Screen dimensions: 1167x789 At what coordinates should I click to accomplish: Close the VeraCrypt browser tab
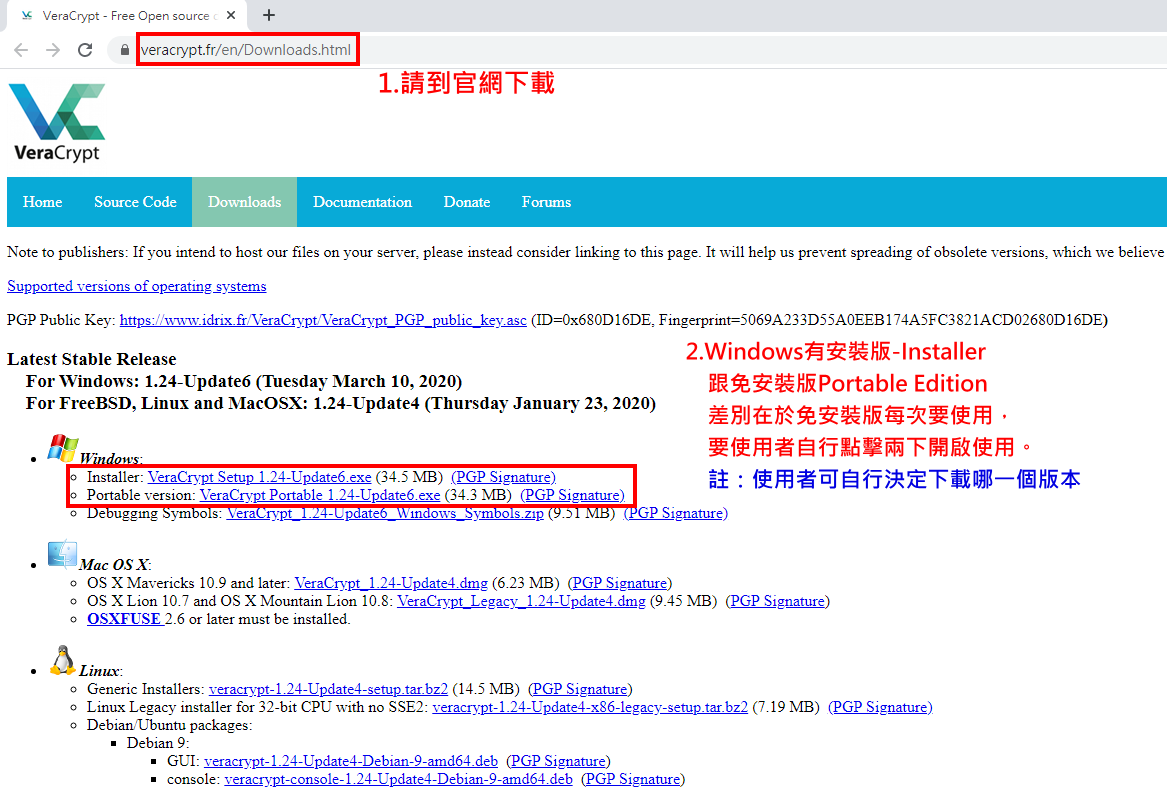click(231, 15)
